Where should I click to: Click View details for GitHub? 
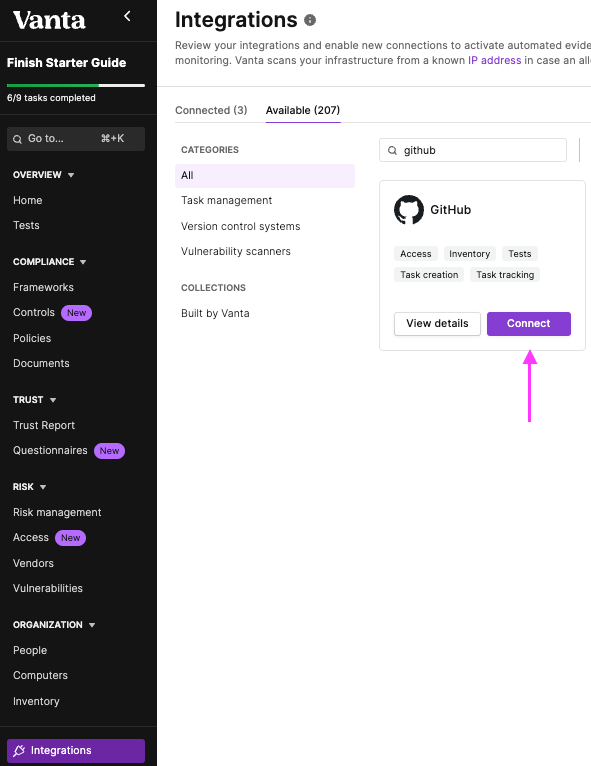pyautogui.click(x=437, y=323)
